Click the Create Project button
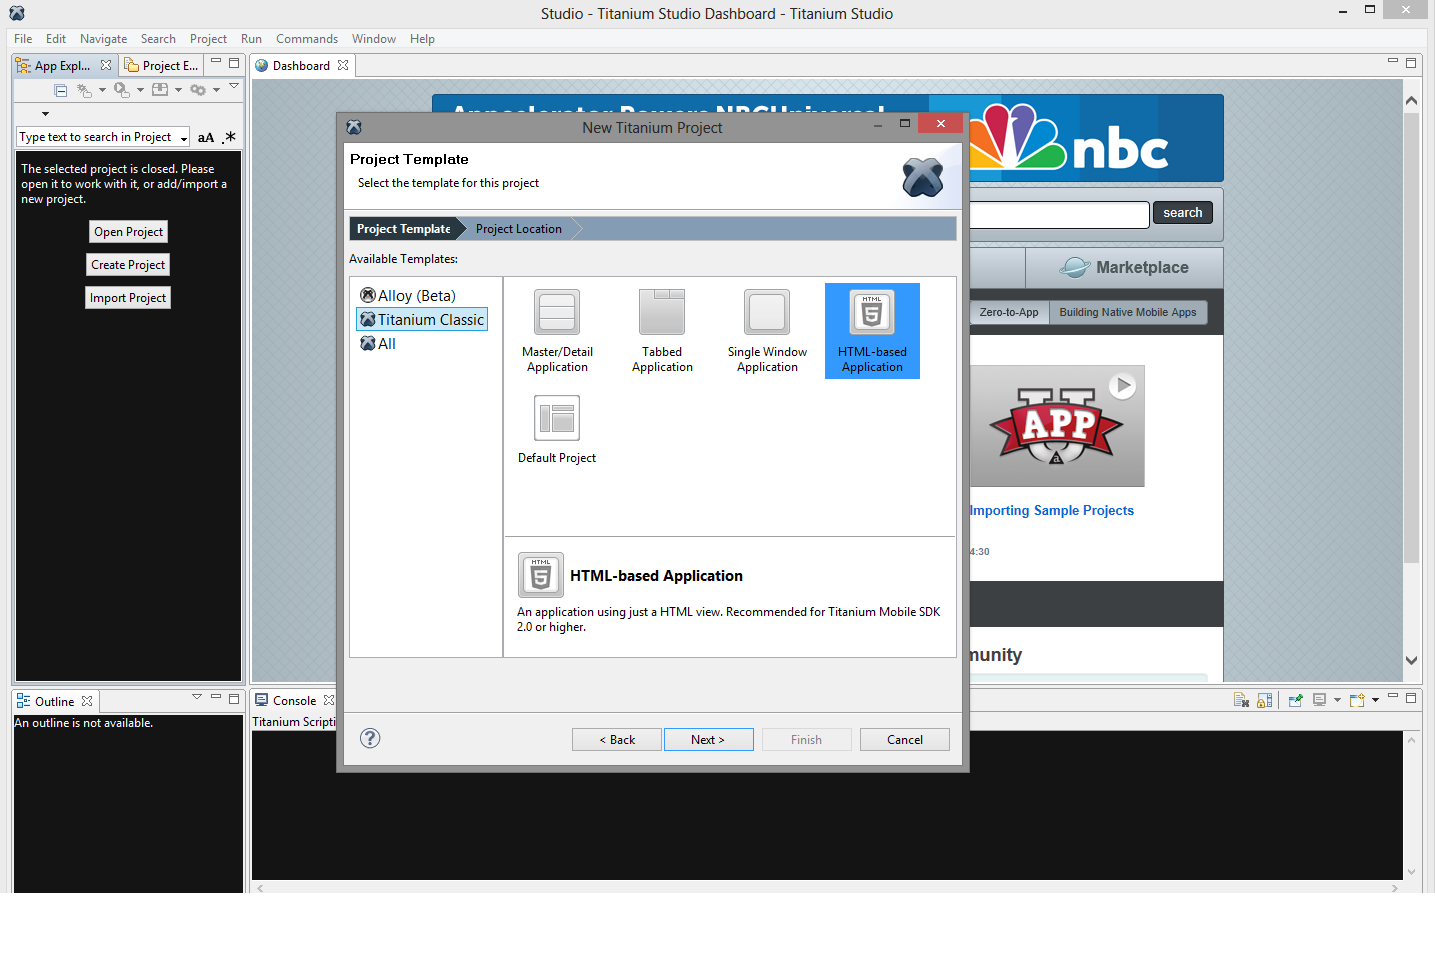 128,264
